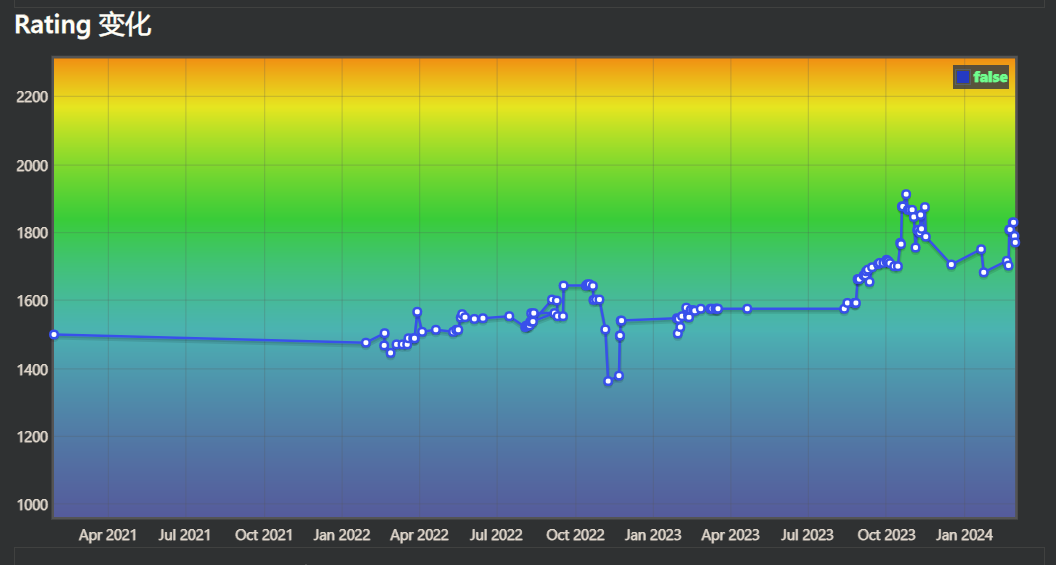Click the y-axis label 1600
1056x565 pixels.
pyautogui.click(x=32, y=301)
